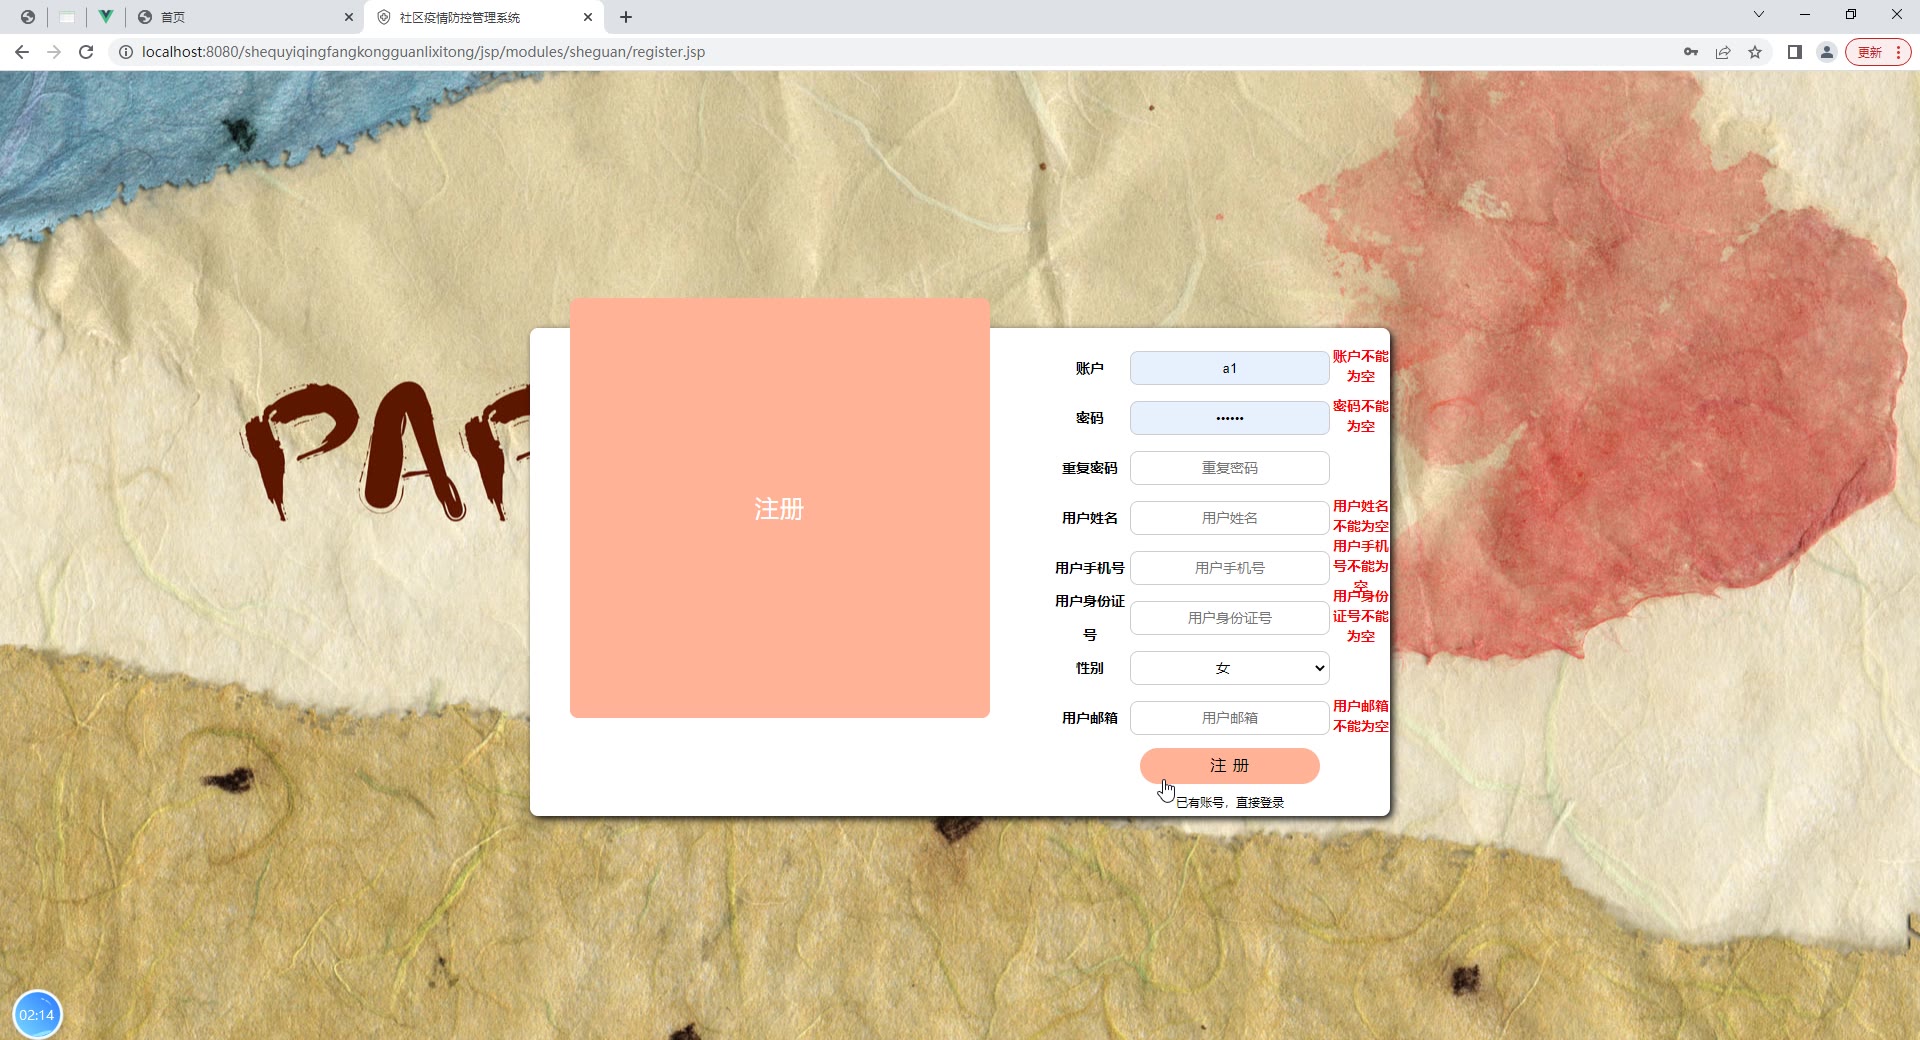Focus the 重复密码 input

(1229, 468)
